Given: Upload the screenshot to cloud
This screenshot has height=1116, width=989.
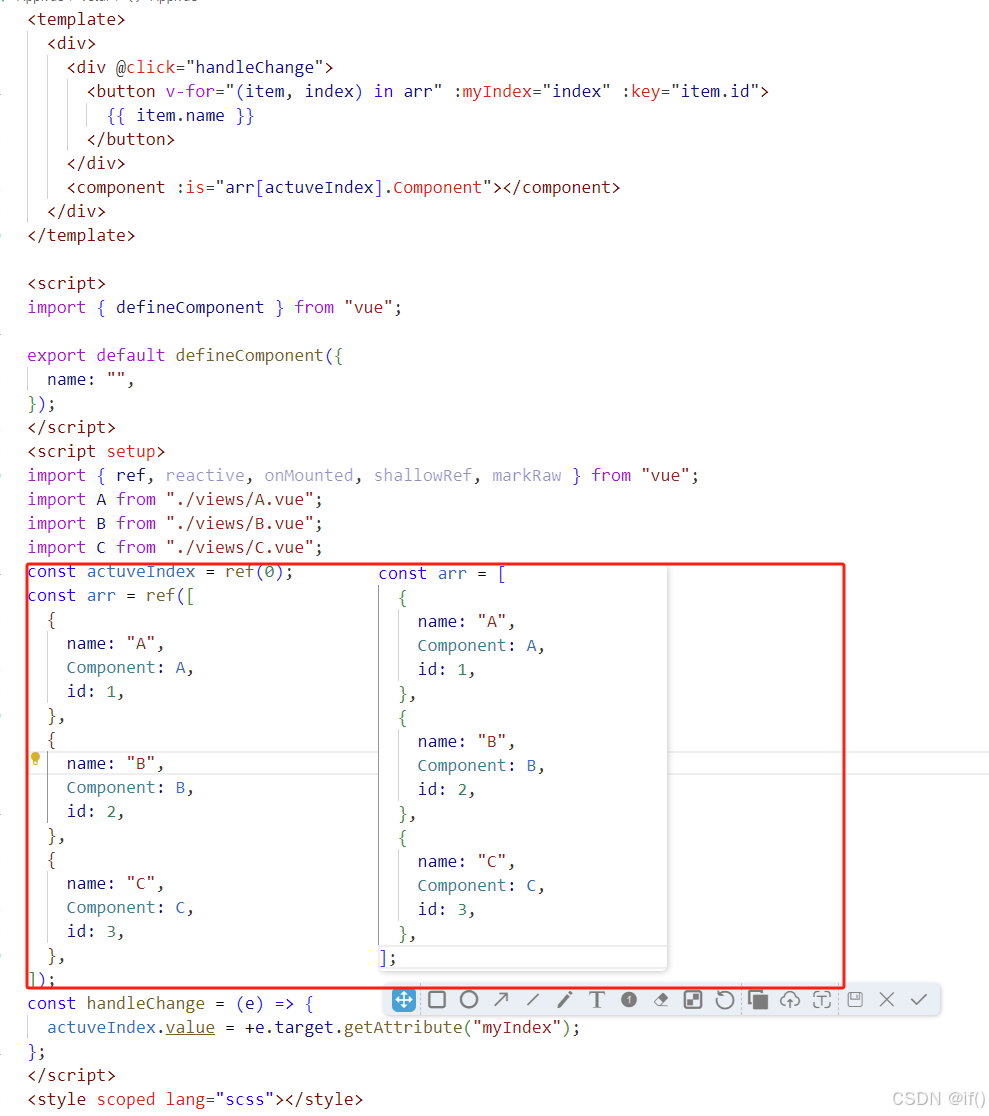Looking at the screenshot, I should (789, 999).
